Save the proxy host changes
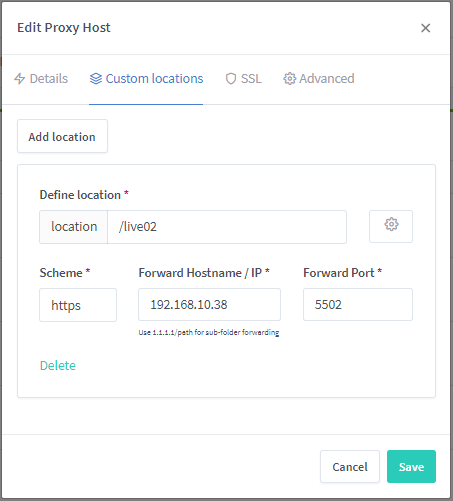The image size is (453, 501). click(x=411, y=467)
